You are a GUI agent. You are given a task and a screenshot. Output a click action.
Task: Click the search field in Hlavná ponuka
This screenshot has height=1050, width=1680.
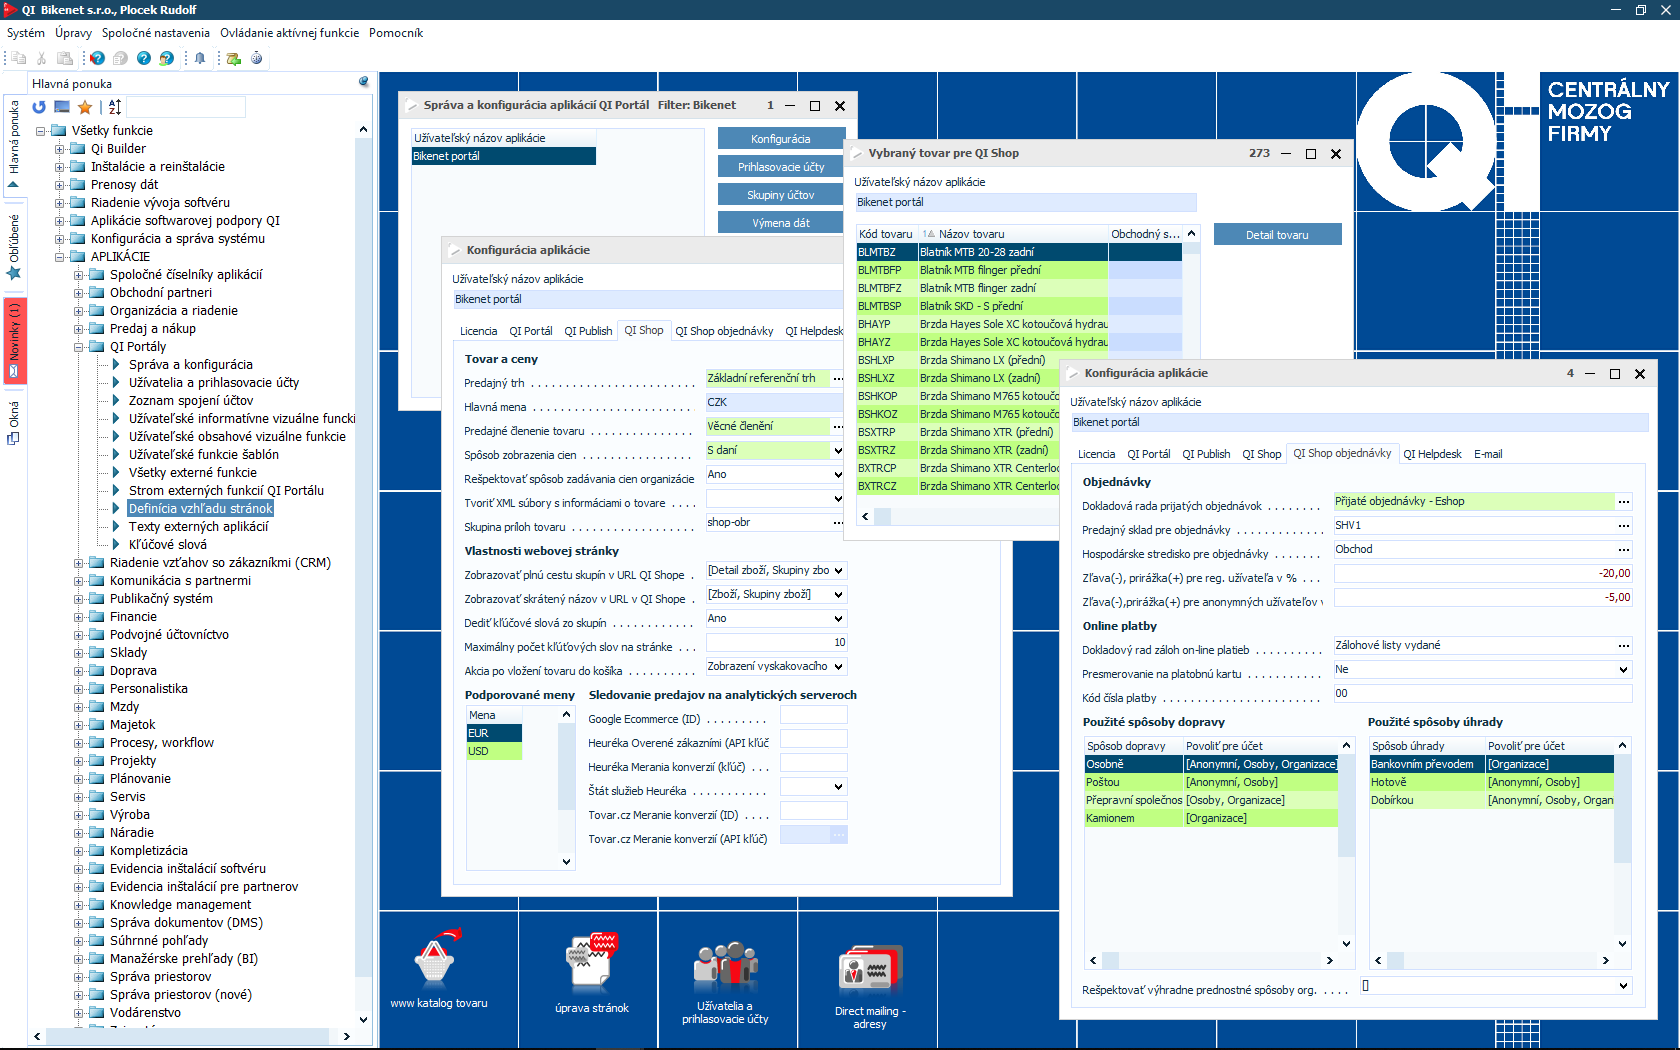186,107
